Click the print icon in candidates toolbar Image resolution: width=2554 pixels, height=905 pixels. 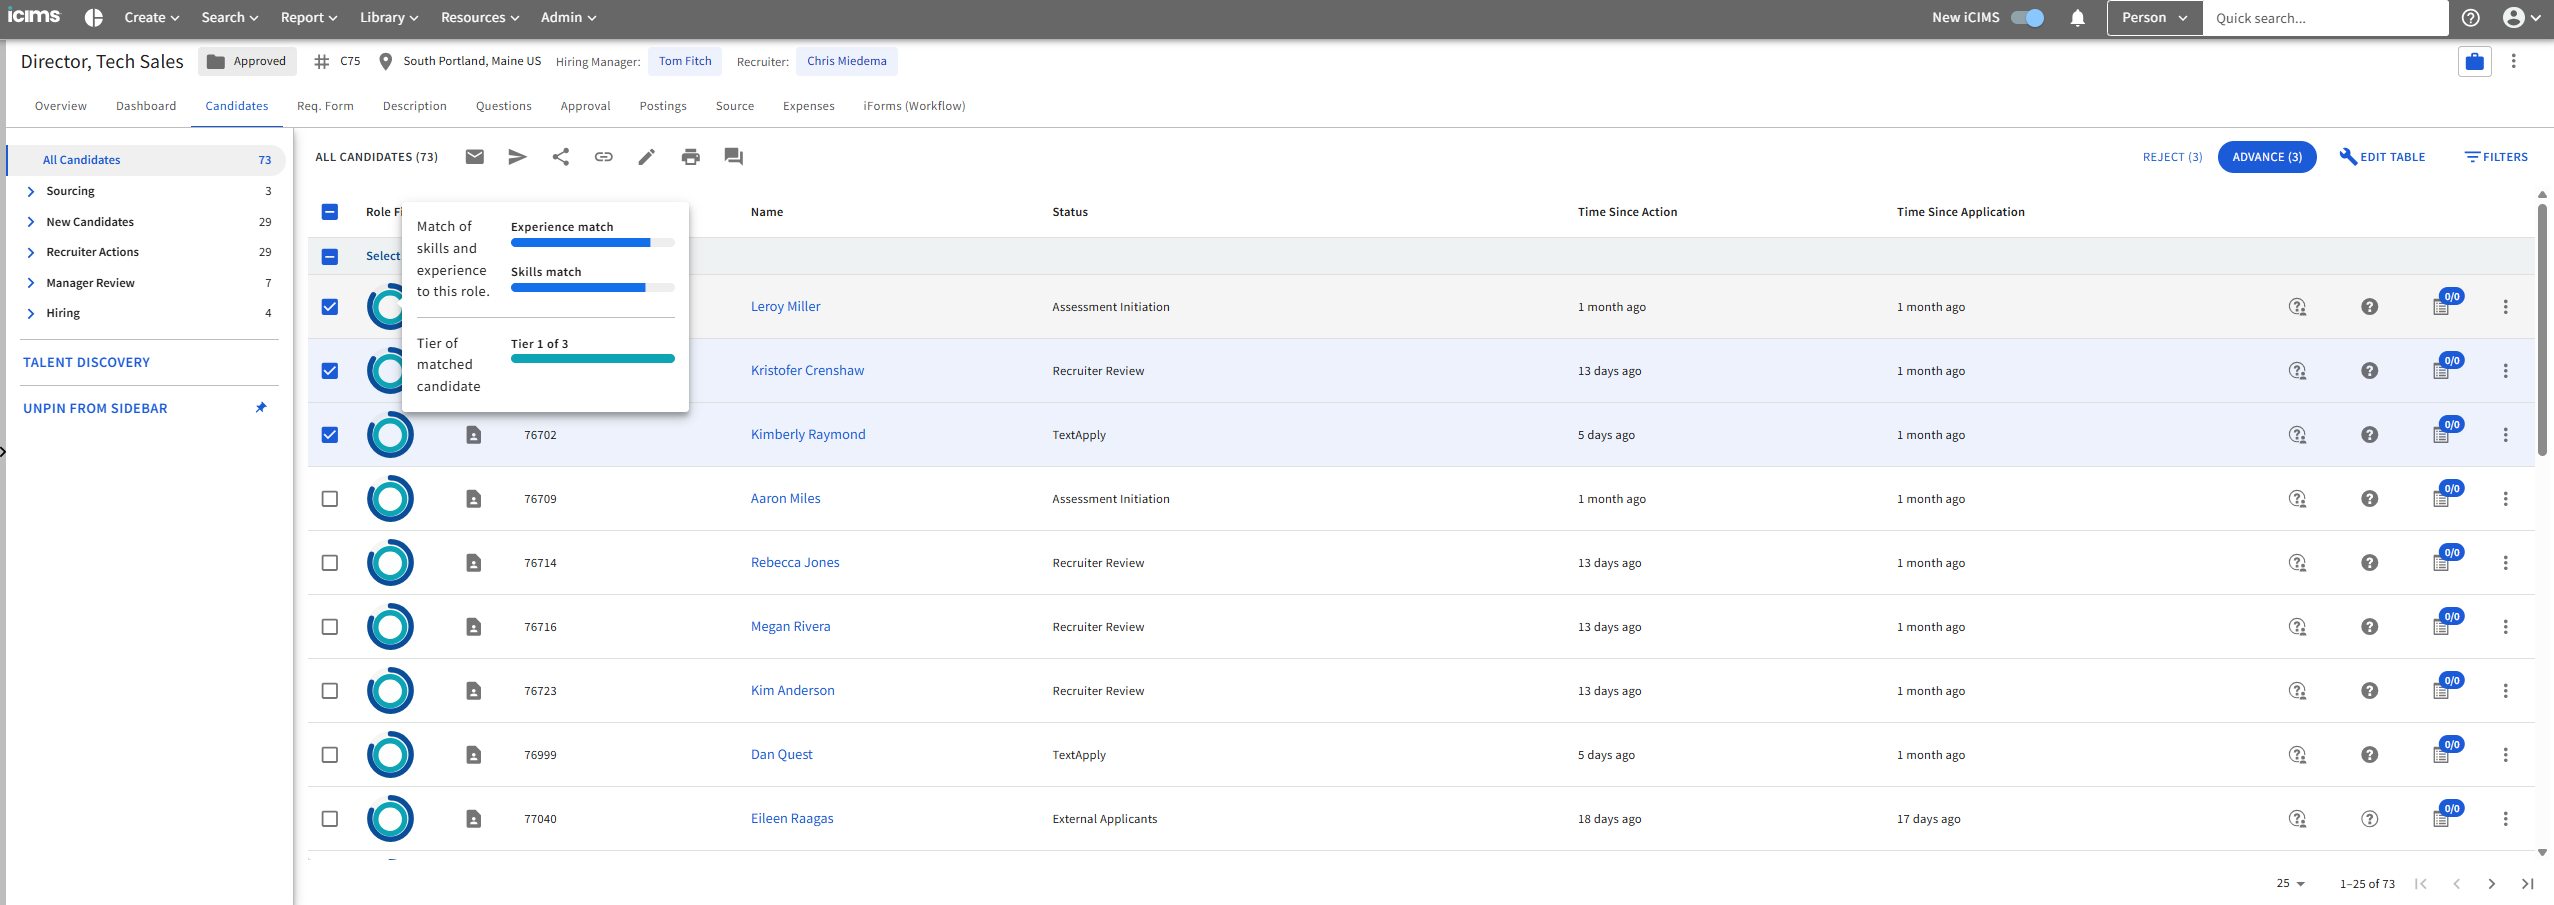tap(690, 157)
